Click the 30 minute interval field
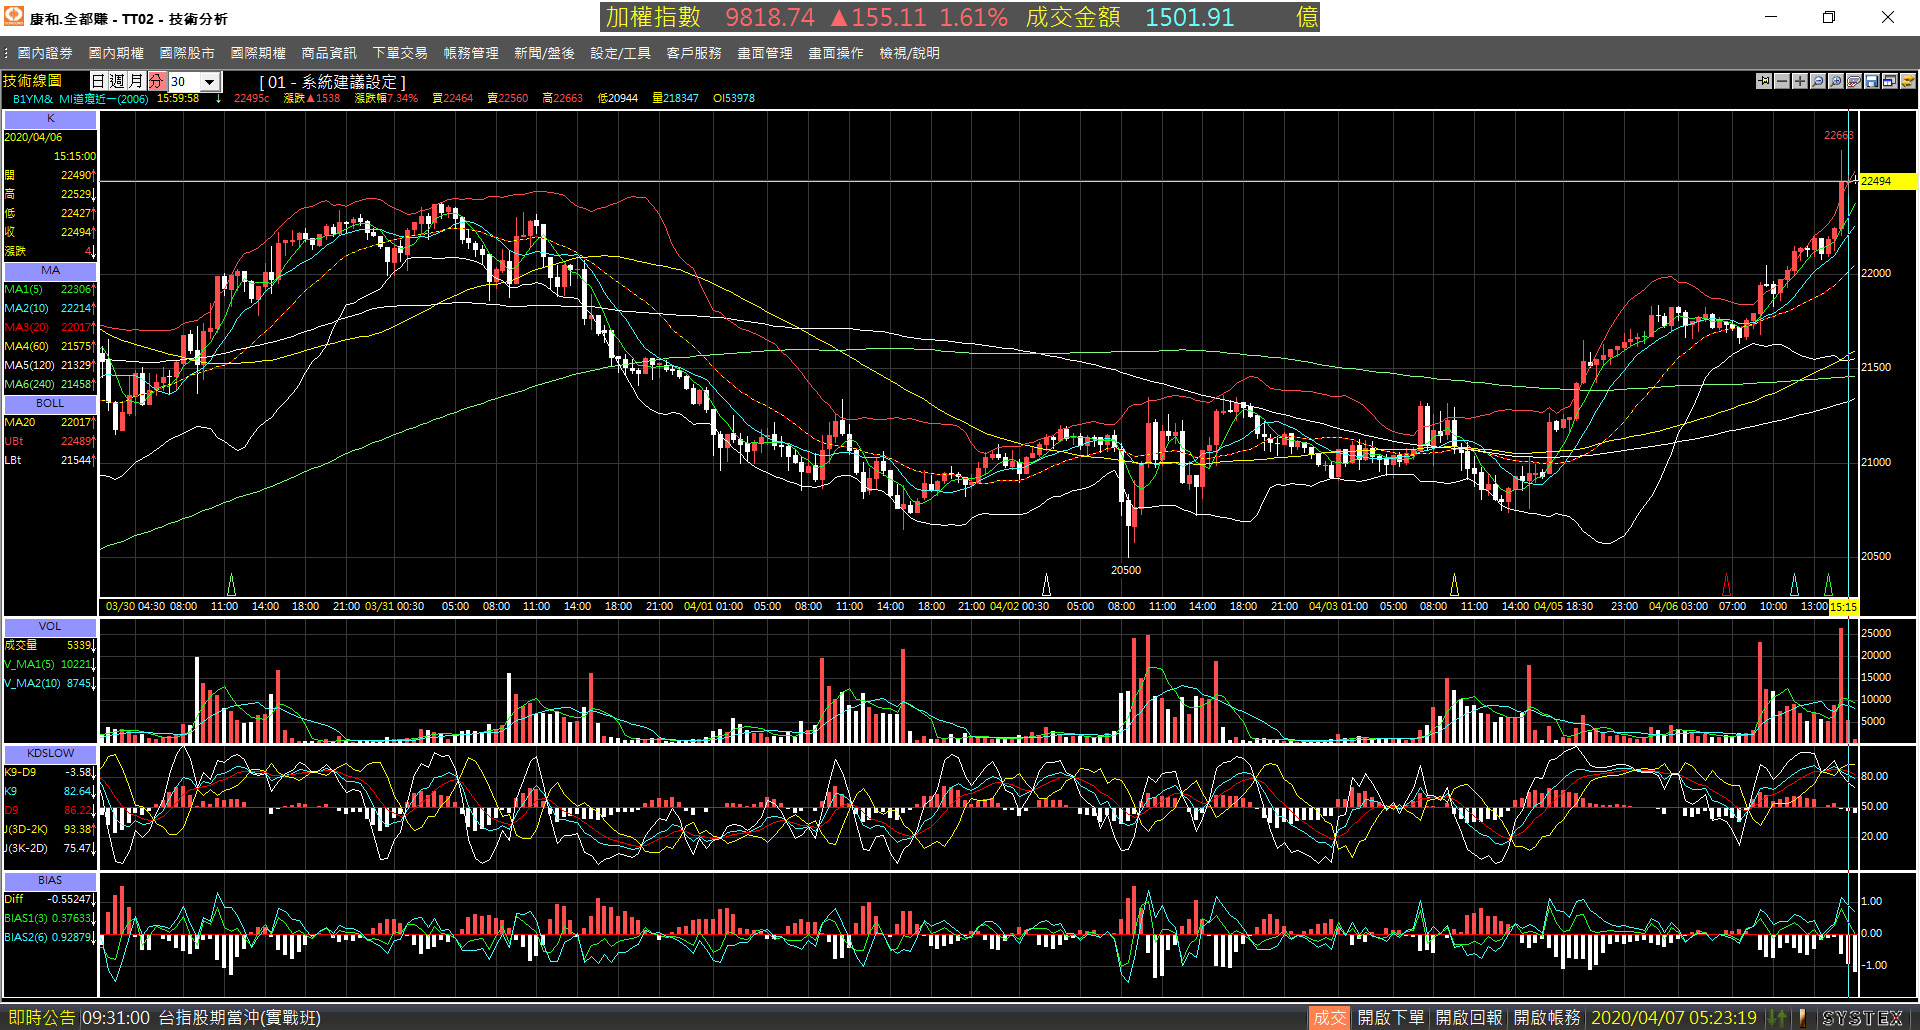This screenshot has height=1030, width=1920. pos(185,82)
